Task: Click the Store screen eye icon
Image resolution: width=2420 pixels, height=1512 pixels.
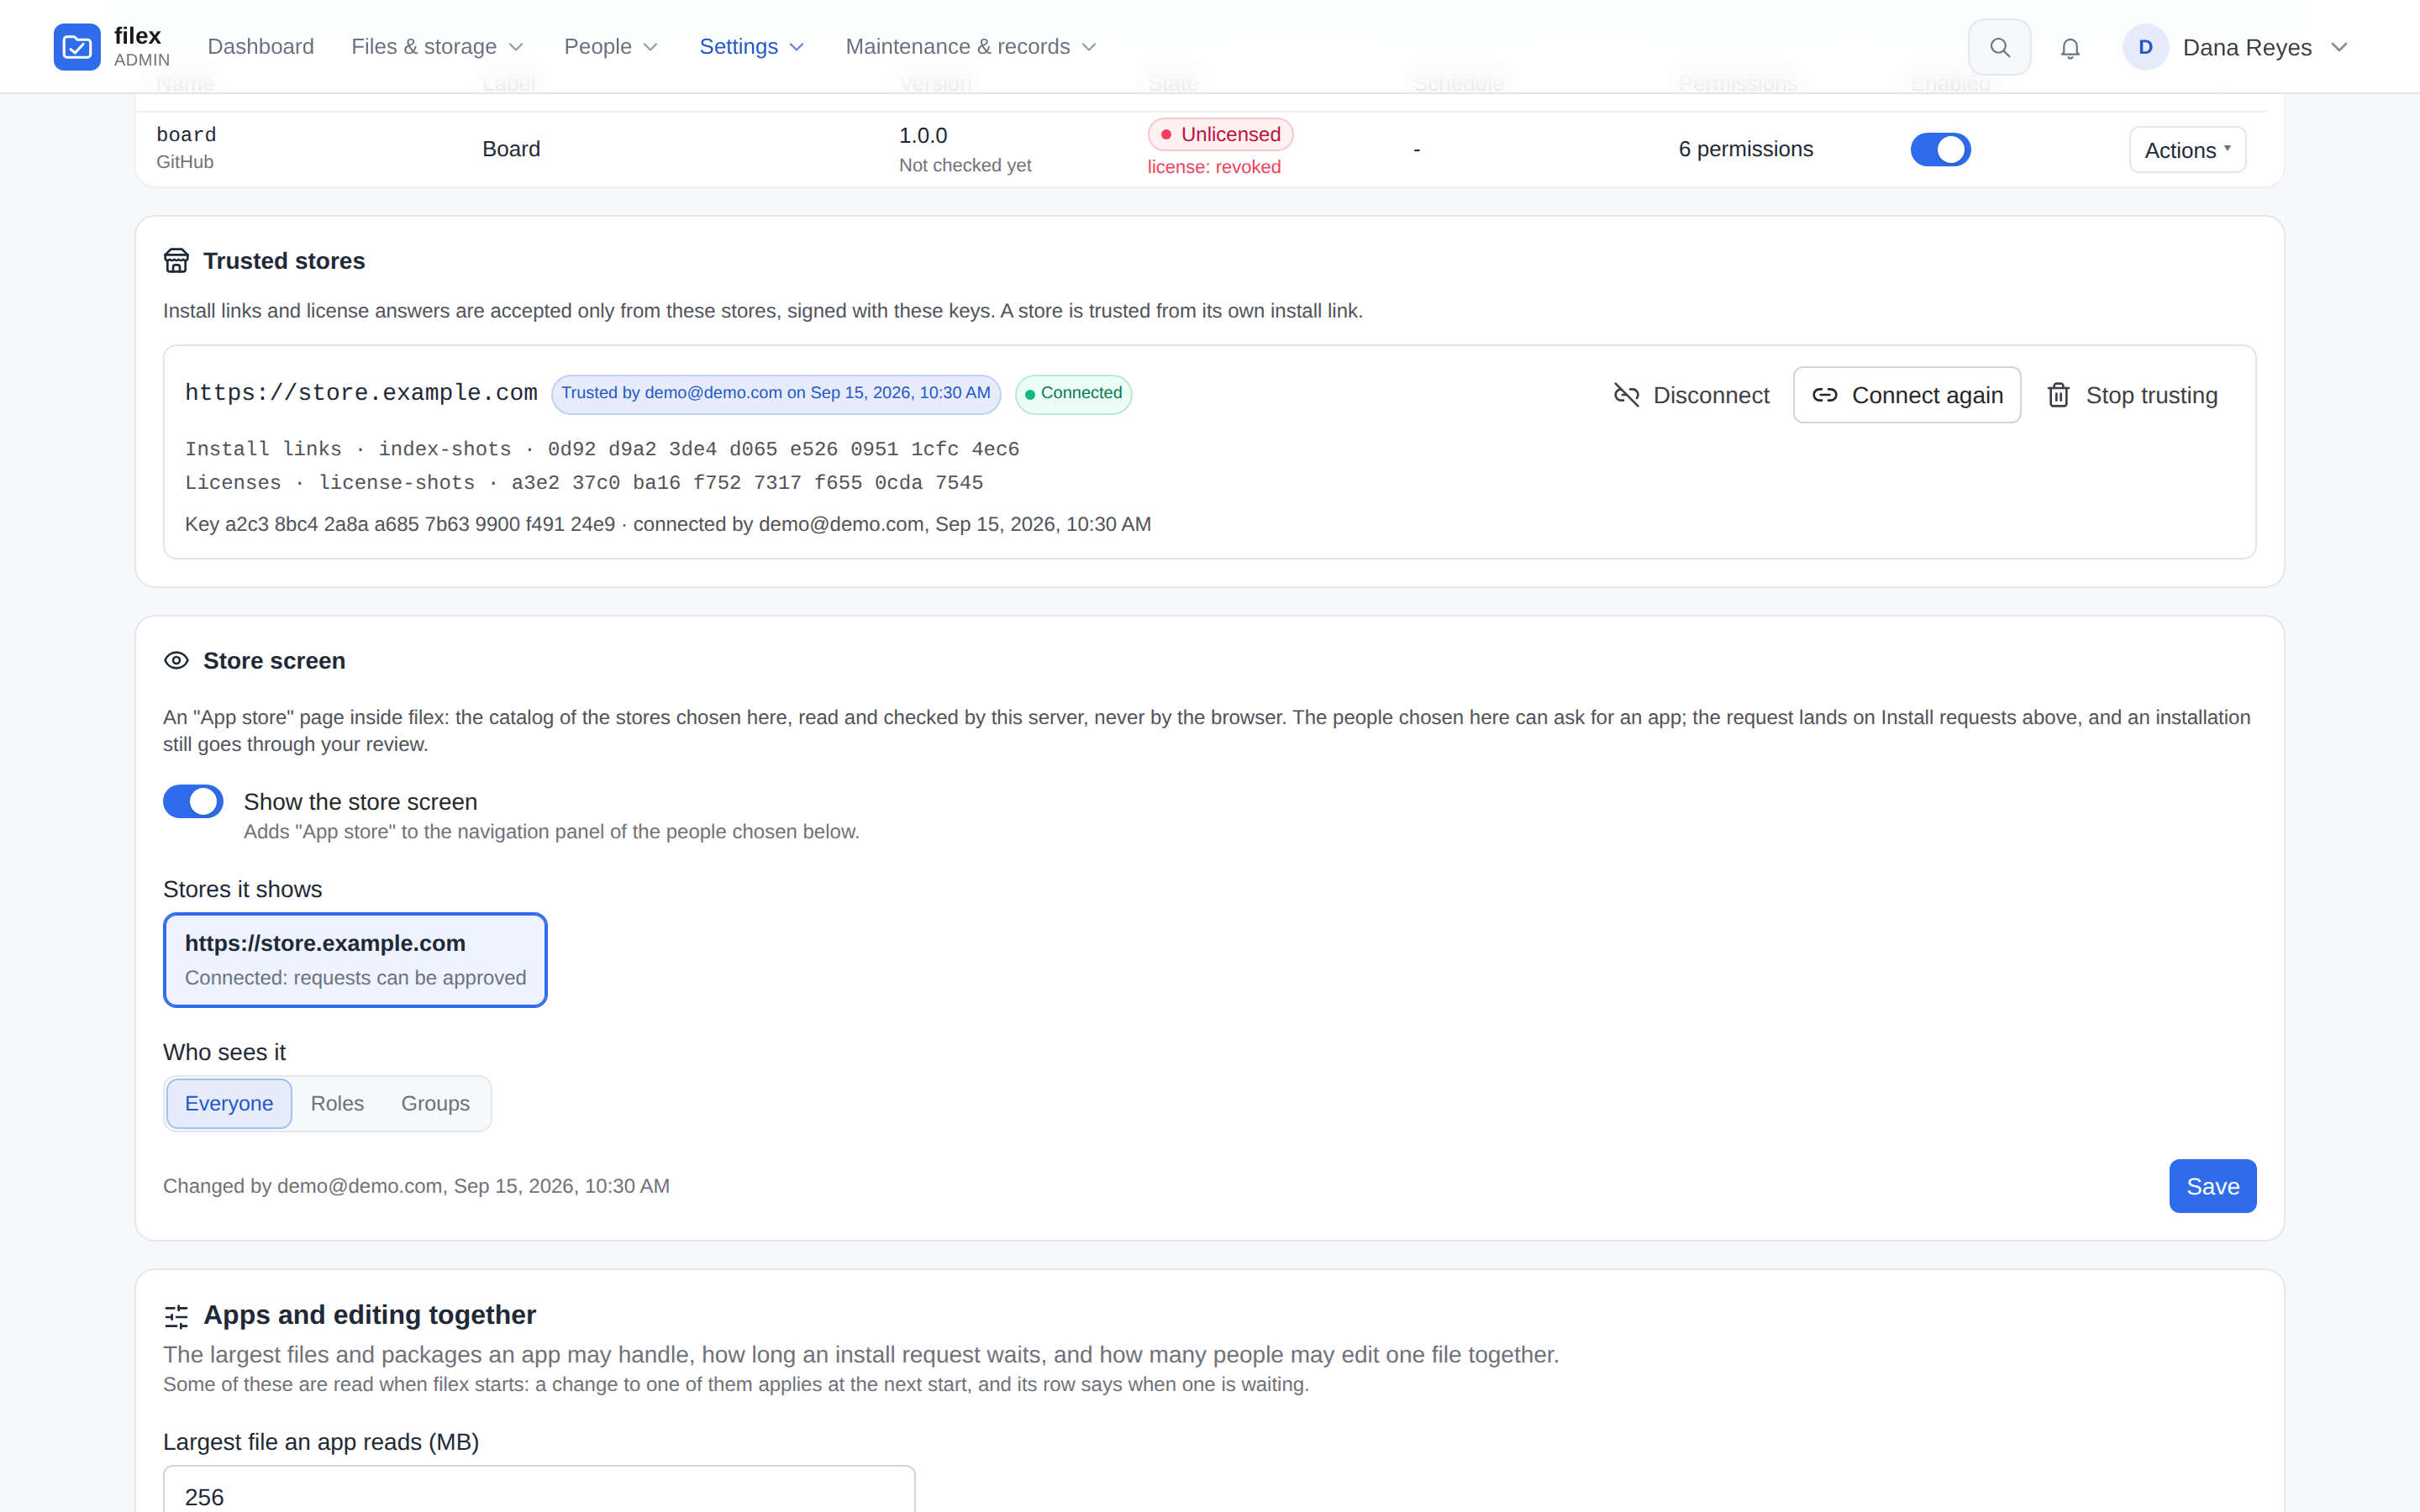Action: tap(176, 661)
